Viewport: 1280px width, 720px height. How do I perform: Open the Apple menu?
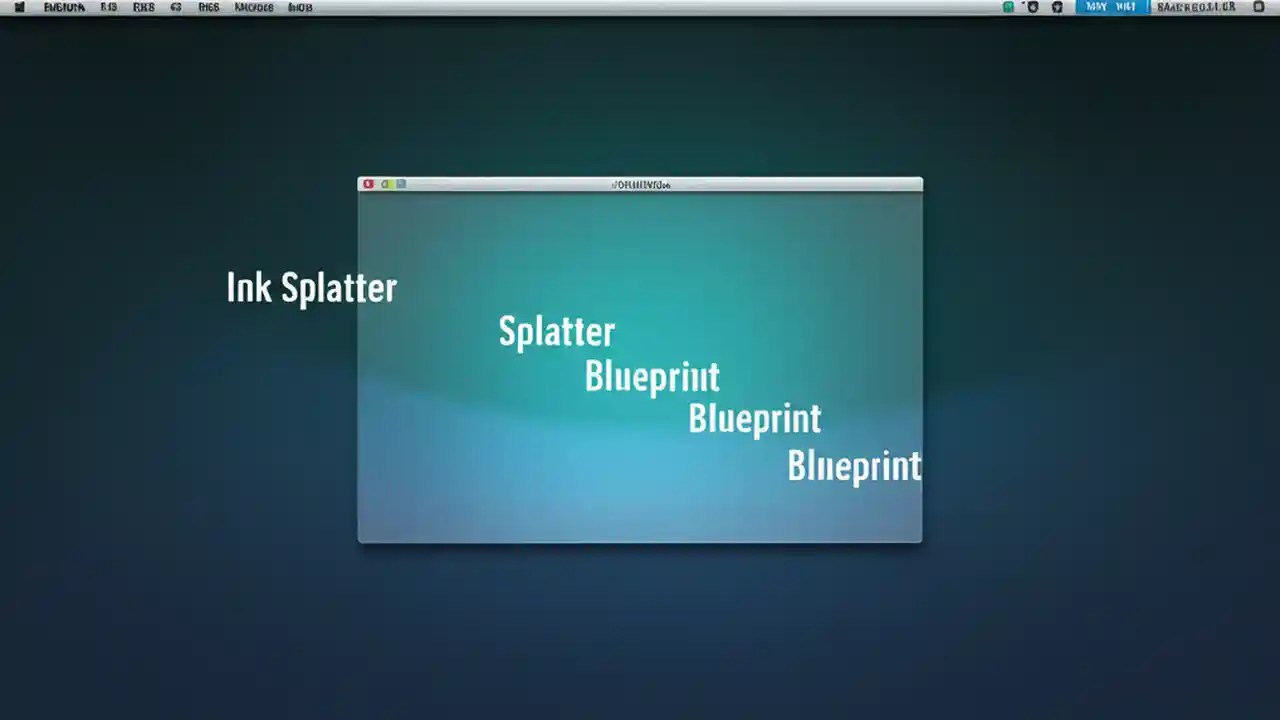[20, 7]
